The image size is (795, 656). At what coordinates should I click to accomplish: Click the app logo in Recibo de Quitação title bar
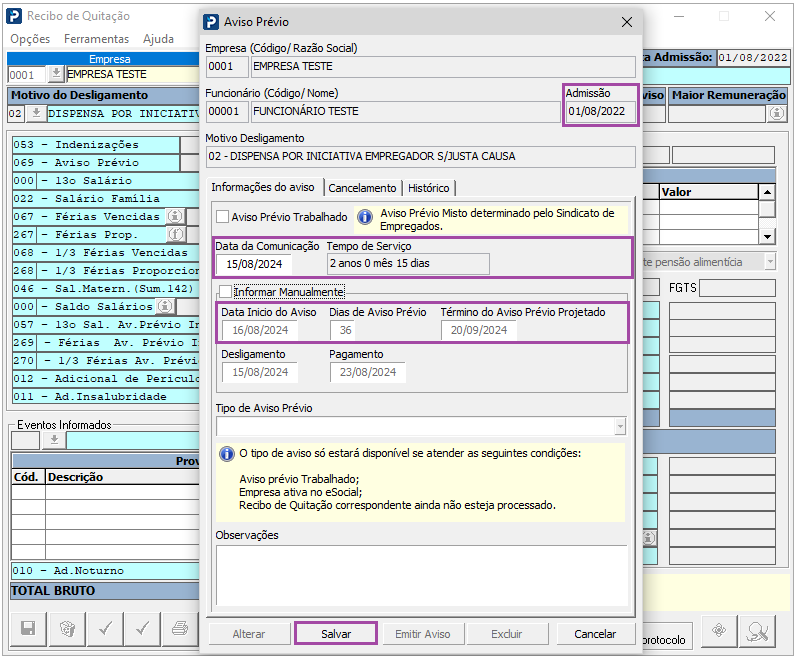[x=14, y=16]
